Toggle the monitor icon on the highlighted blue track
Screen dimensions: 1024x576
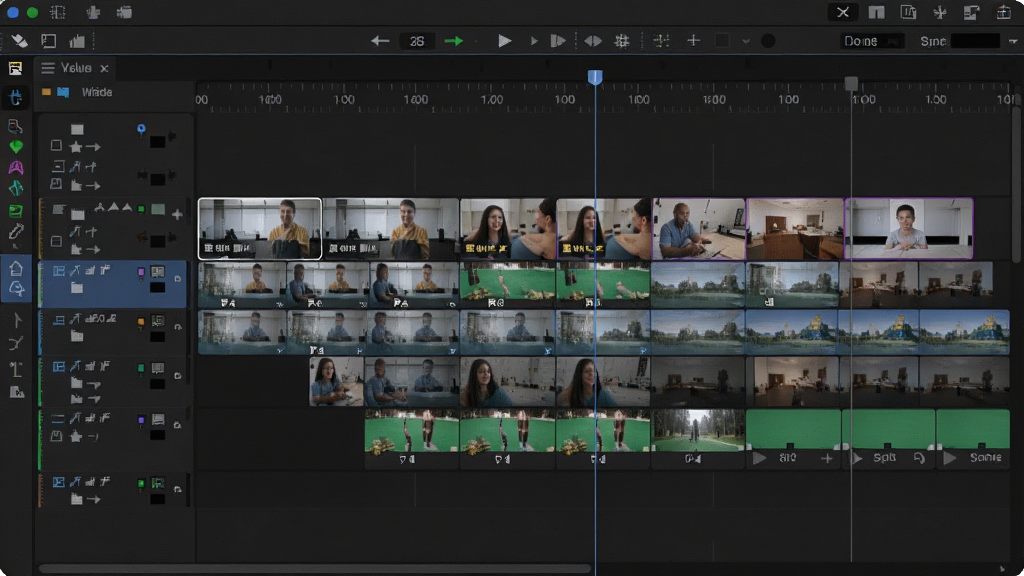pos(157,271)
